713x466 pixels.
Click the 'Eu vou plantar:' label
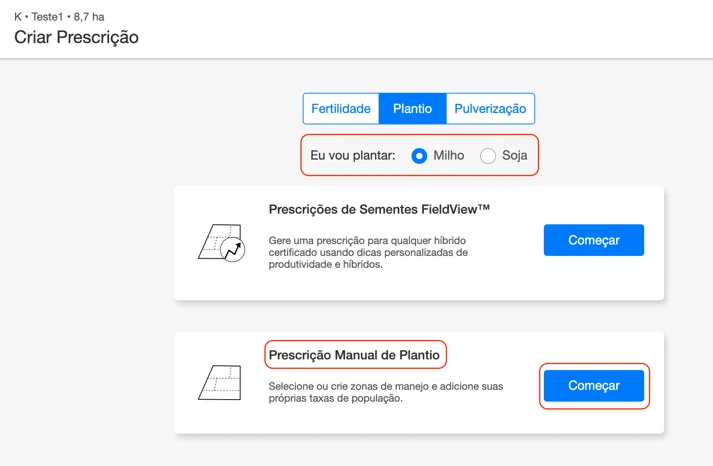pos(353,156)
